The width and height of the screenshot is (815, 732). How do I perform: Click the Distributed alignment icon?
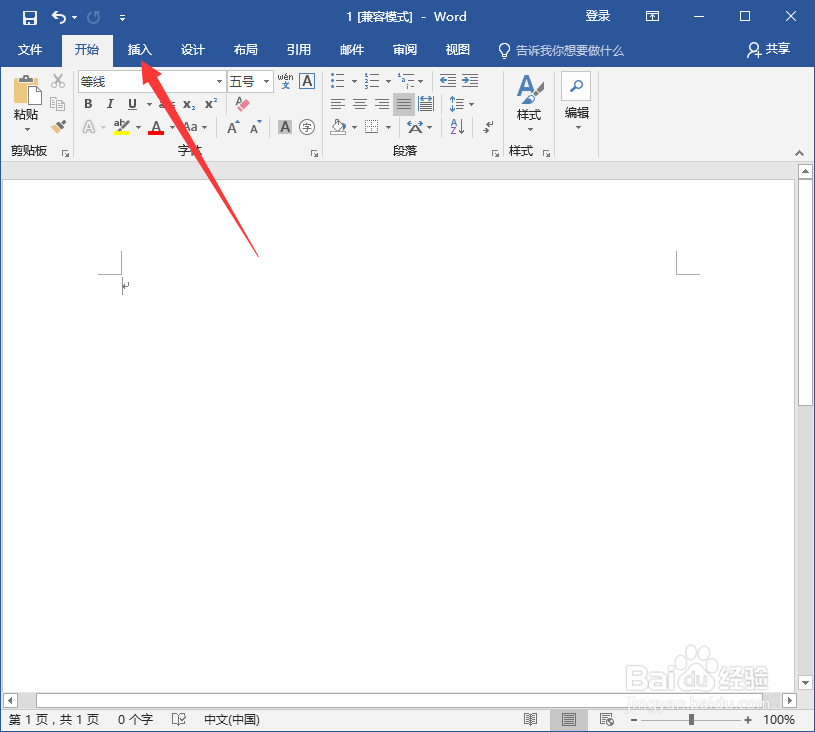click(x=426, y=104)
